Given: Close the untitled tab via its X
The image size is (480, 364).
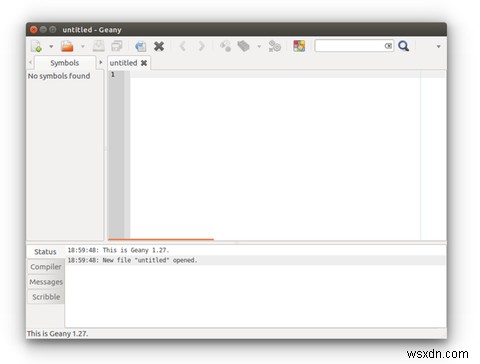Looking at the screenshot, I should coord(144,63).
